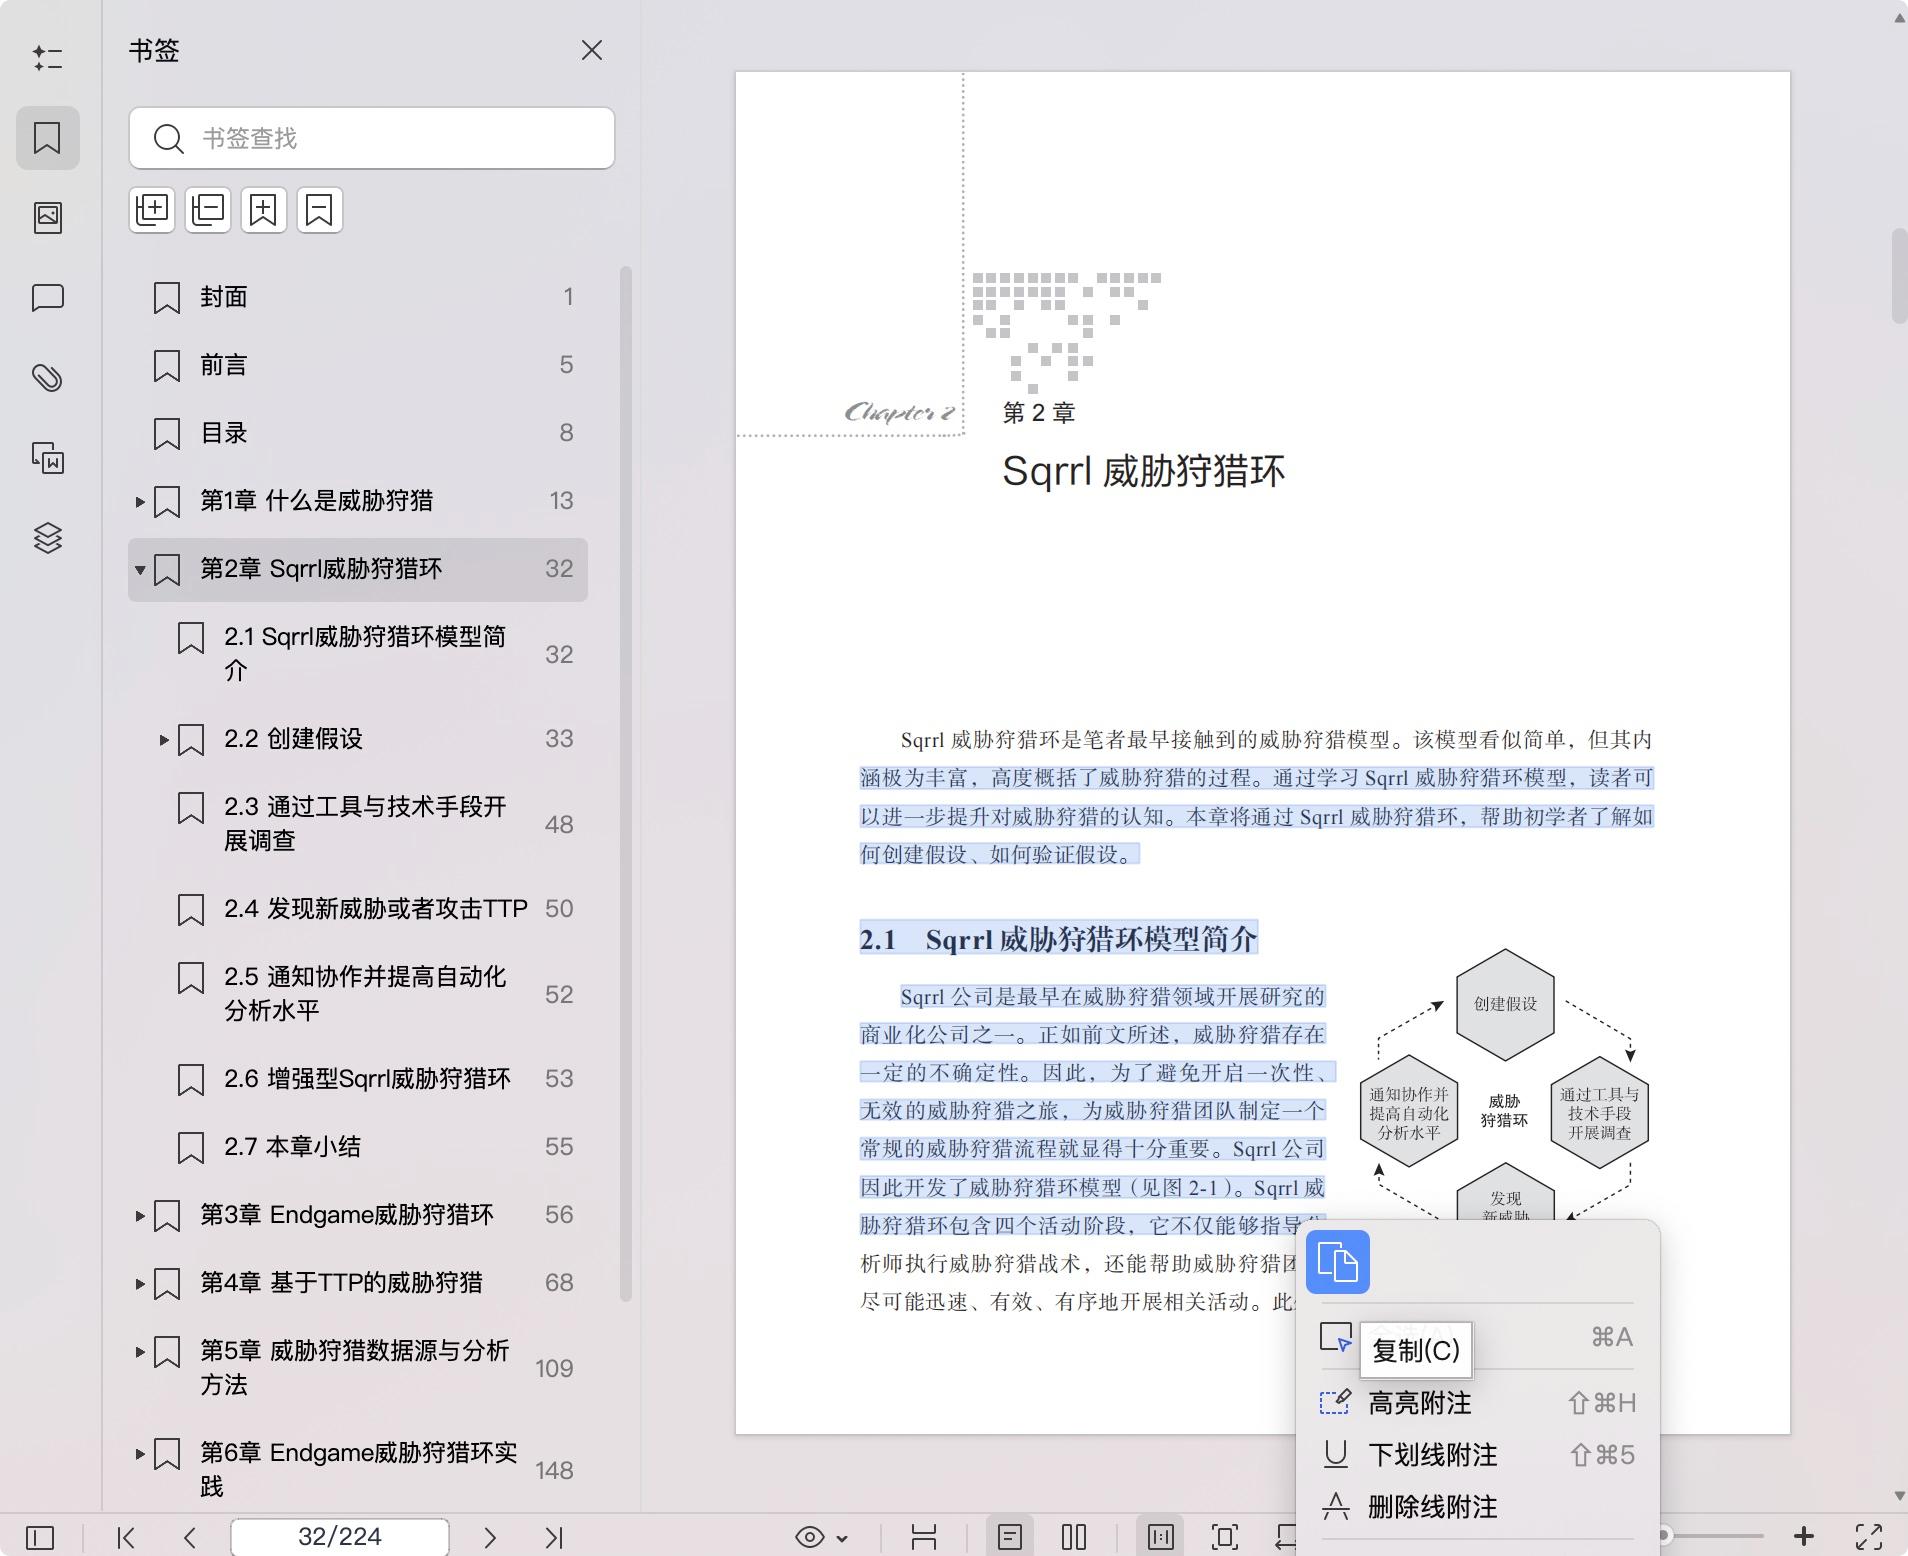
Task: Go to the previous page
Action: pyautogui.click(x=190, y=1537)
